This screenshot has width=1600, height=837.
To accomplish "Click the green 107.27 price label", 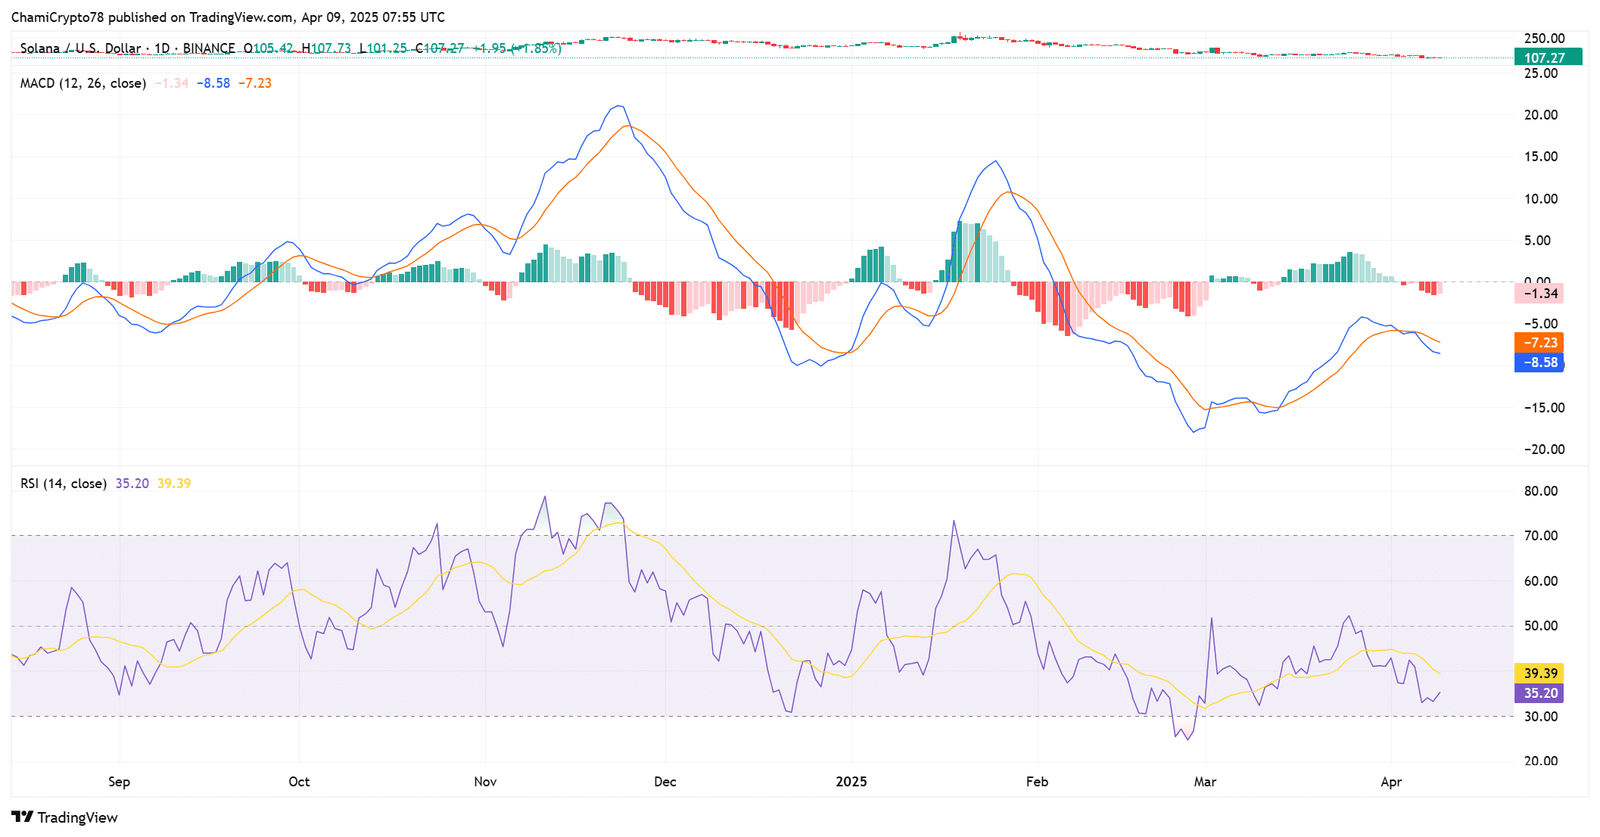I will click(1545, 58).
